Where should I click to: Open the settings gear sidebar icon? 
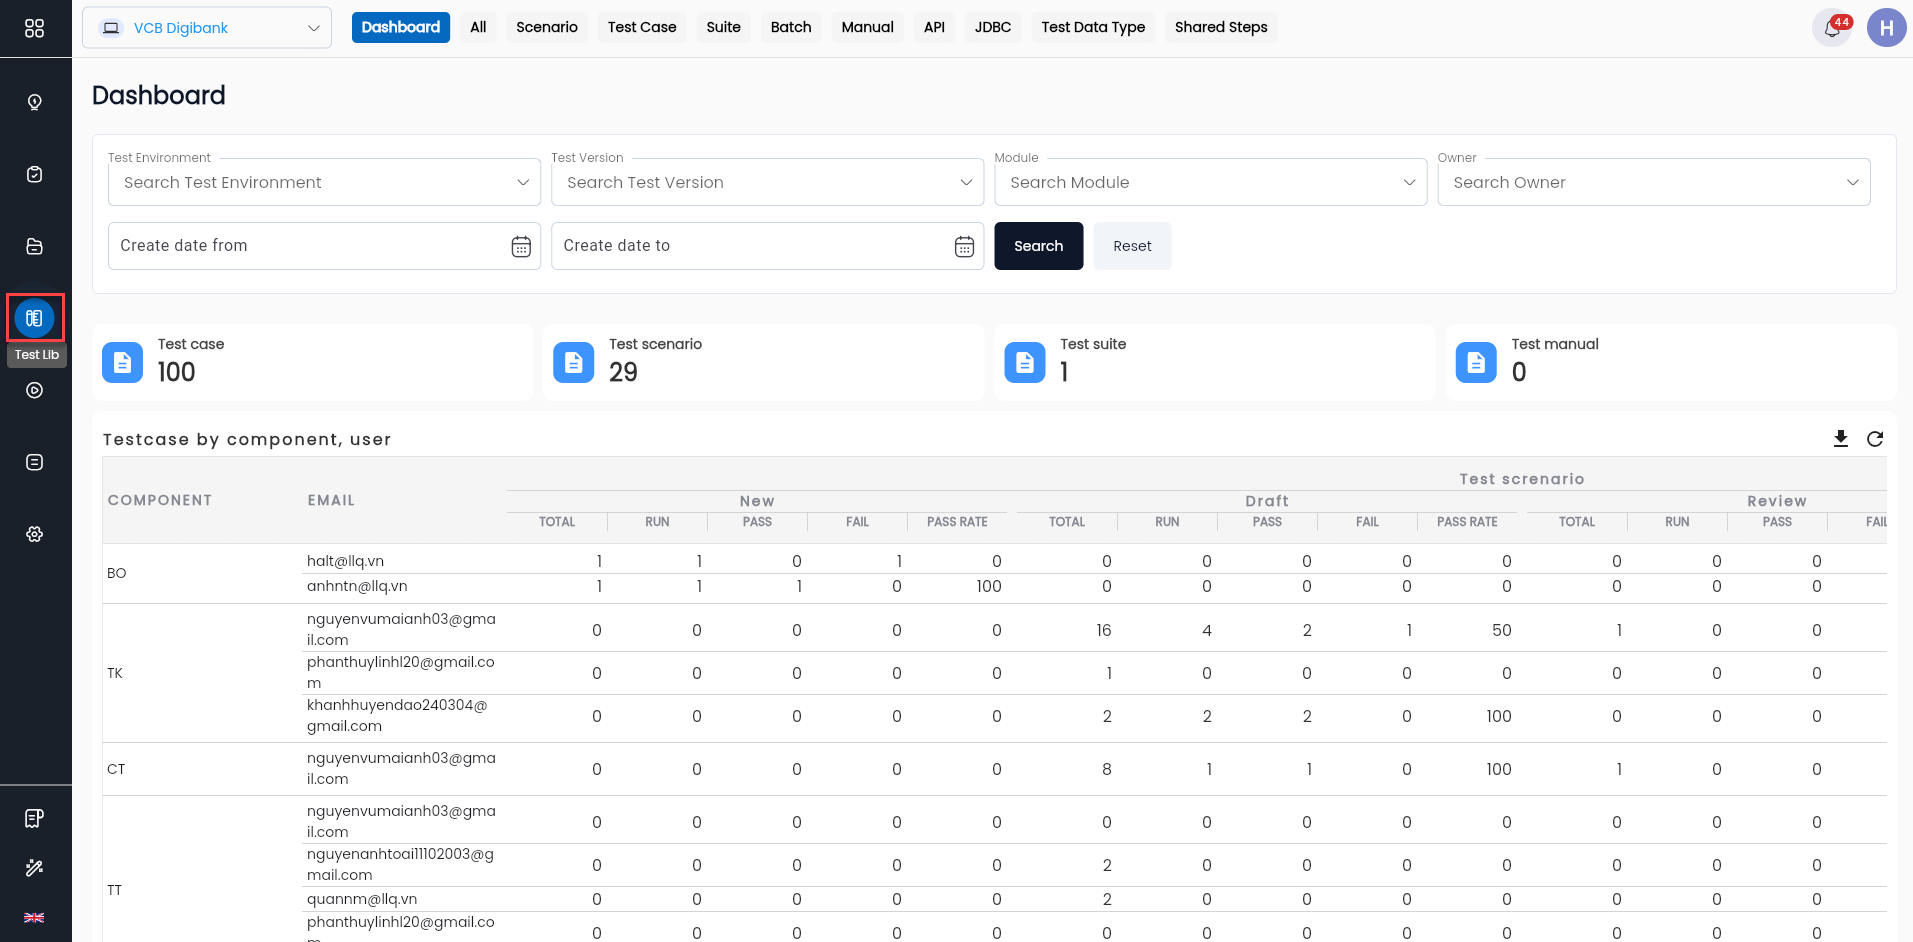point(35,534)
